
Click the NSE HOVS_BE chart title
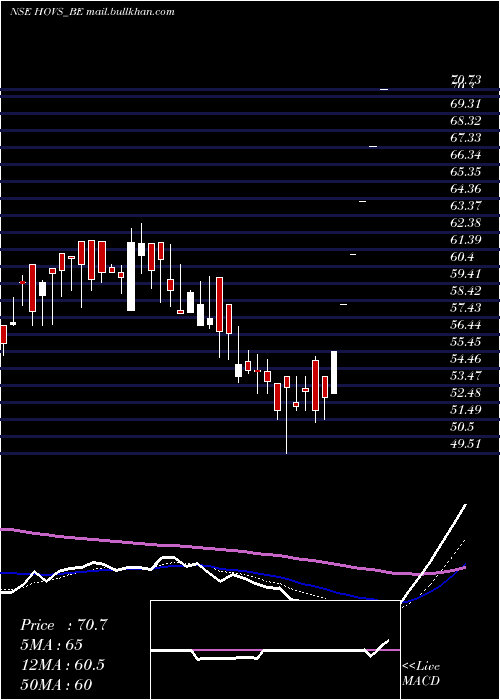pyautogui.click(x=92, y=12)
